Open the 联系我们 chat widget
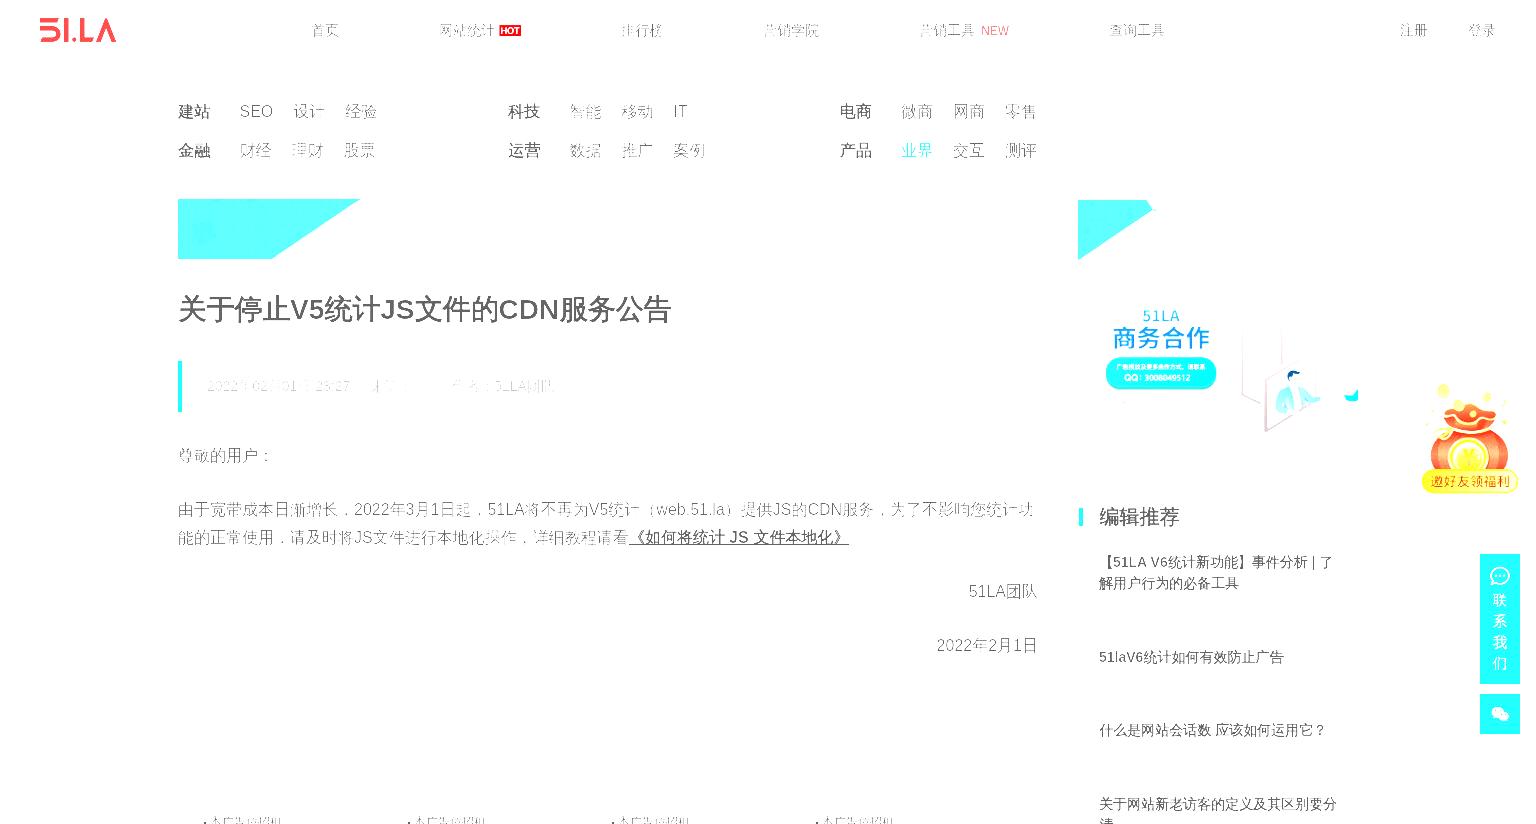 coord(1499,619)
